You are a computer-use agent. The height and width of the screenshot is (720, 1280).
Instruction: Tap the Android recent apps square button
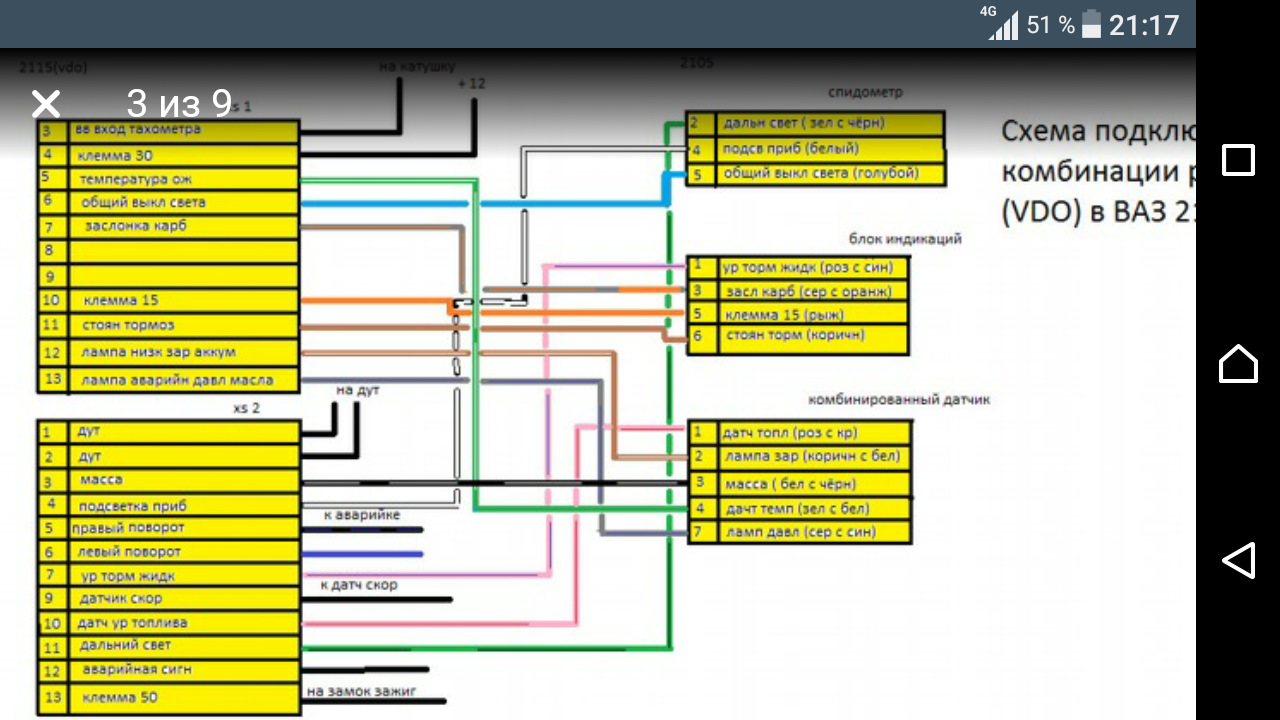pos(1238,160)
